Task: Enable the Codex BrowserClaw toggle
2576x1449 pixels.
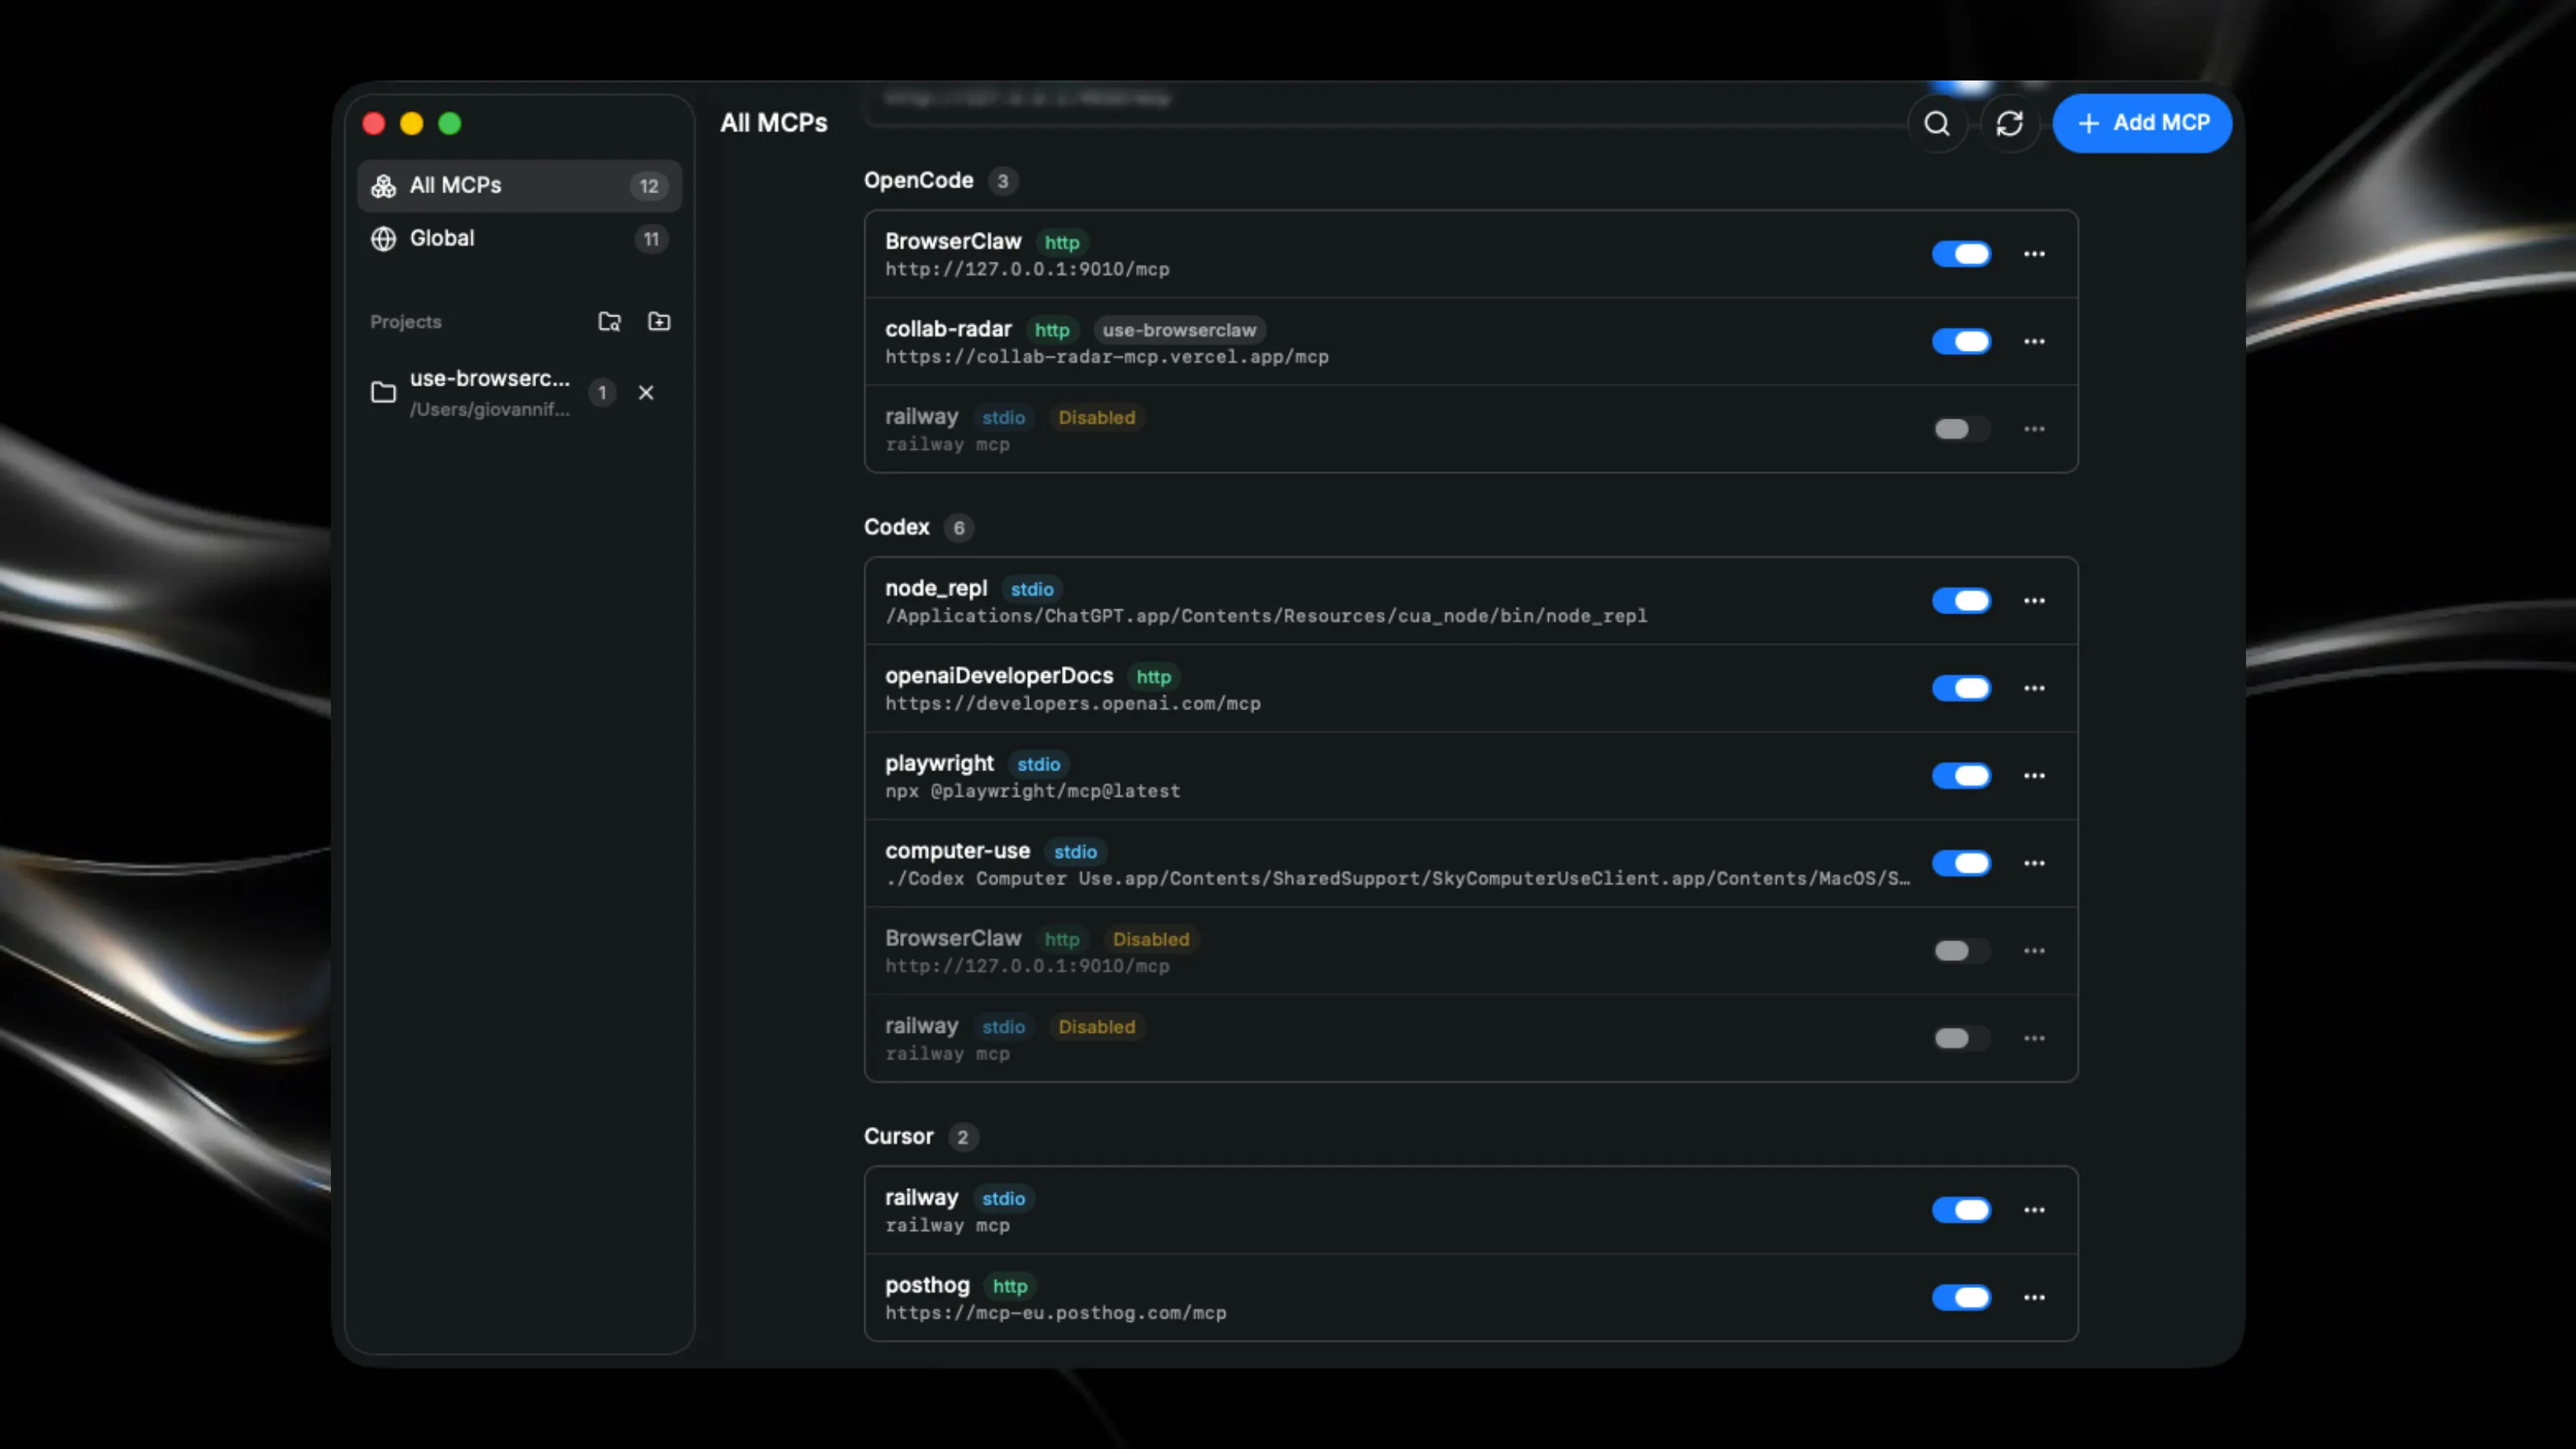Action: pyautogui.click(x=1961, y=951)
